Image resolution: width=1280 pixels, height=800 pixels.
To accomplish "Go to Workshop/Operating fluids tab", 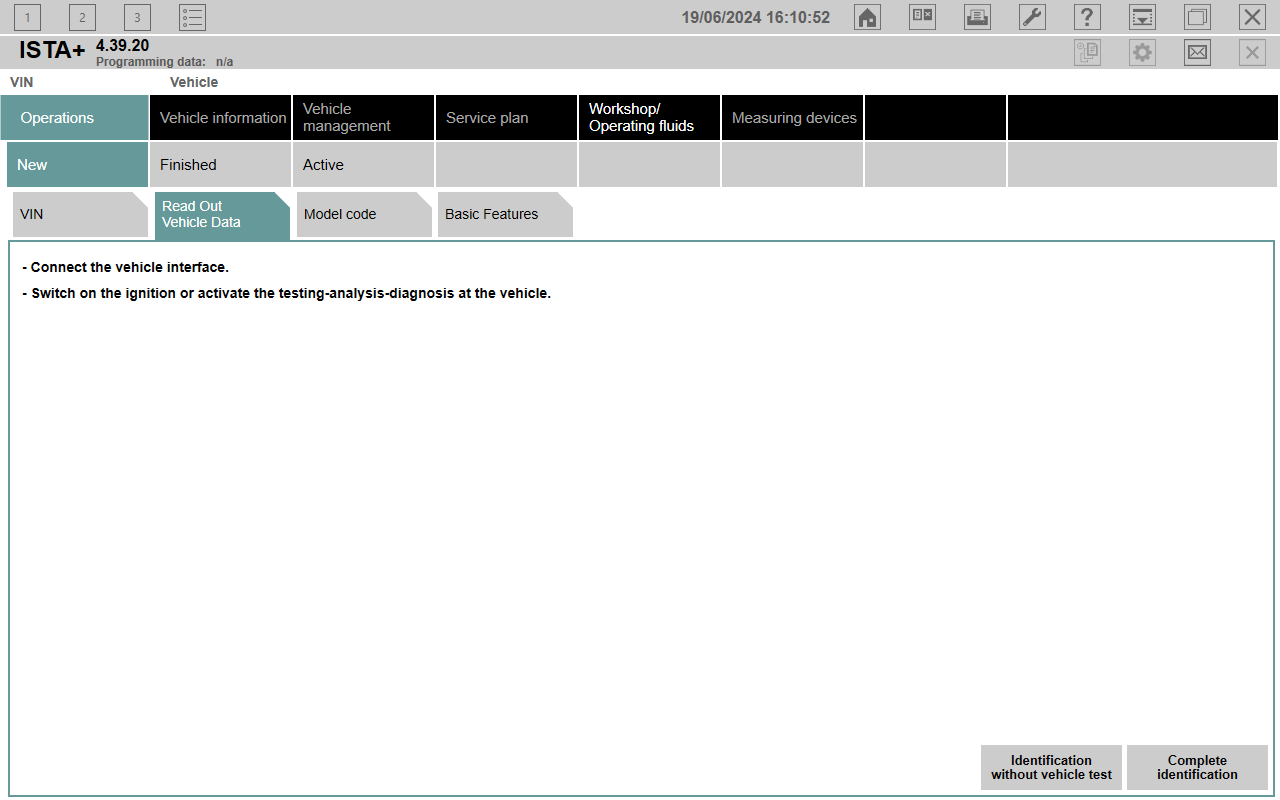I will [650, 118].
